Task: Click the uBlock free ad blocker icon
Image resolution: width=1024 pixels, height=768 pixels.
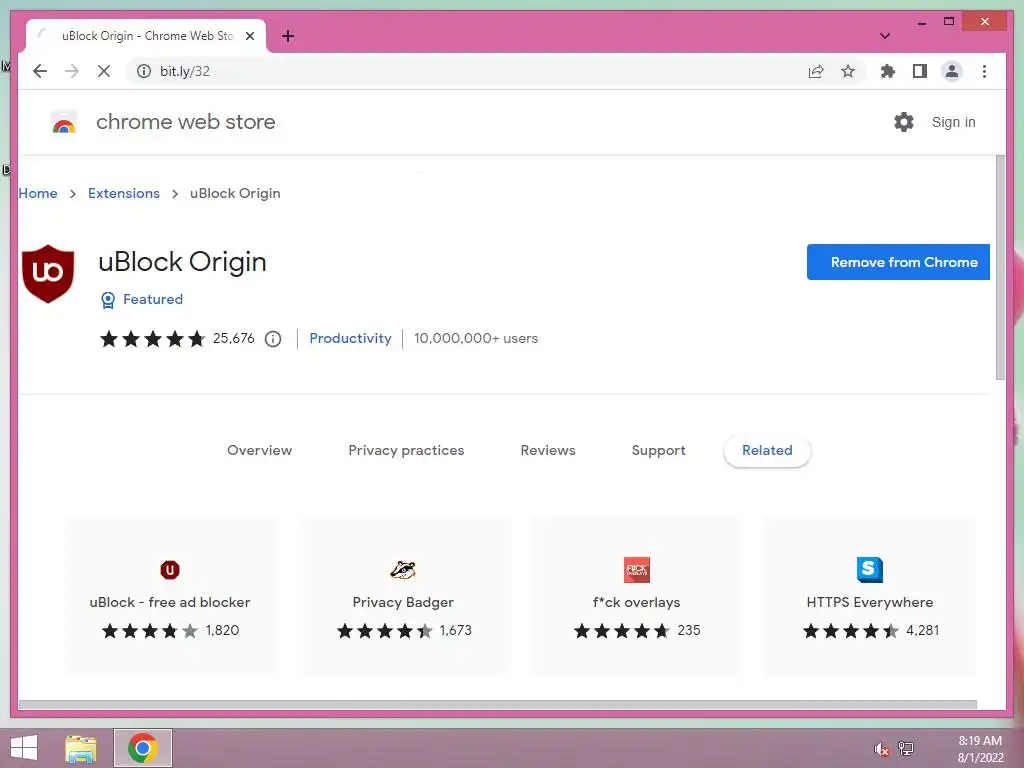Action: point(170,570)
